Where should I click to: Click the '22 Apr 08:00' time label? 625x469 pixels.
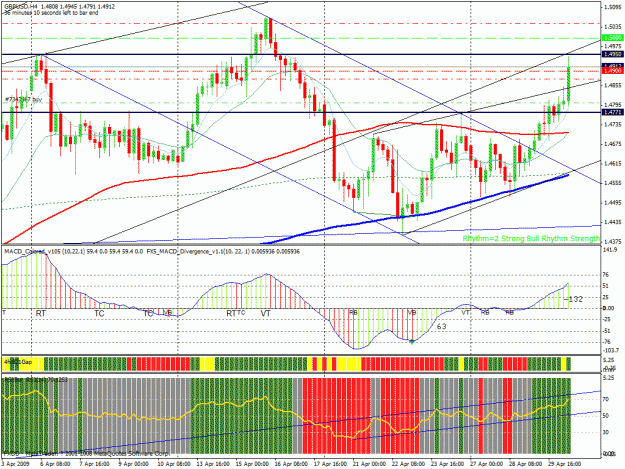408,464
